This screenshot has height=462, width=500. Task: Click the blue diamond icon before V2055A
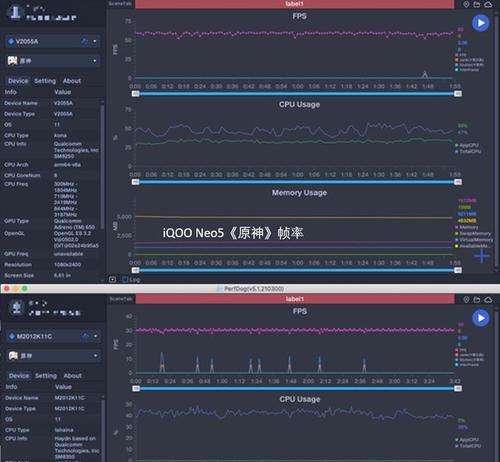(11, 41)
